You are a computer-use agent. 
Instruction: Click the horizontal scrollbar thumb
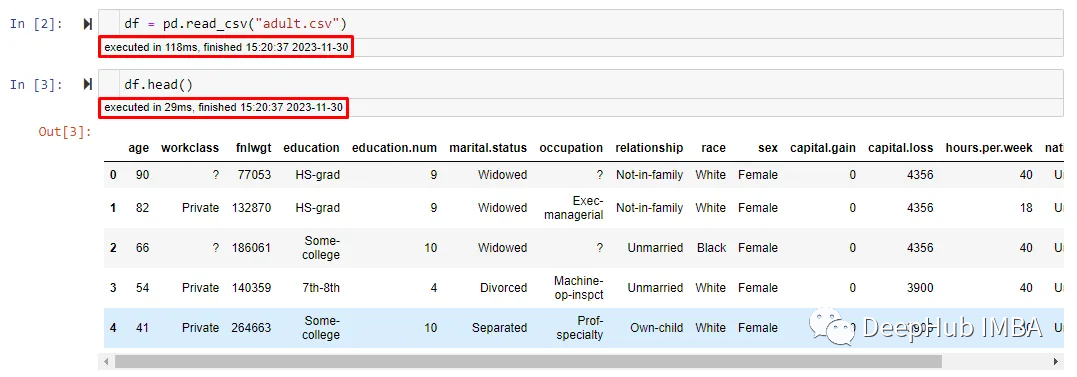click(528, 361)
